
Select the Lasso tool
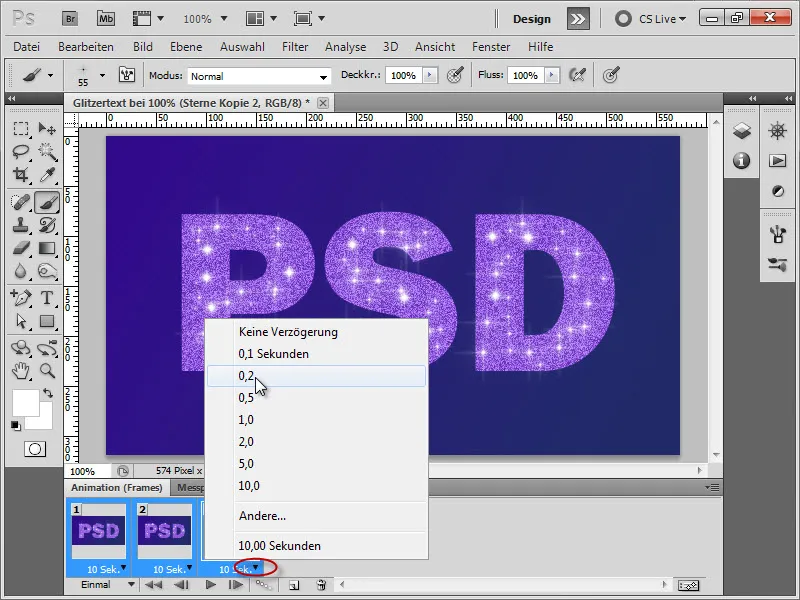(x=21, y=152)
